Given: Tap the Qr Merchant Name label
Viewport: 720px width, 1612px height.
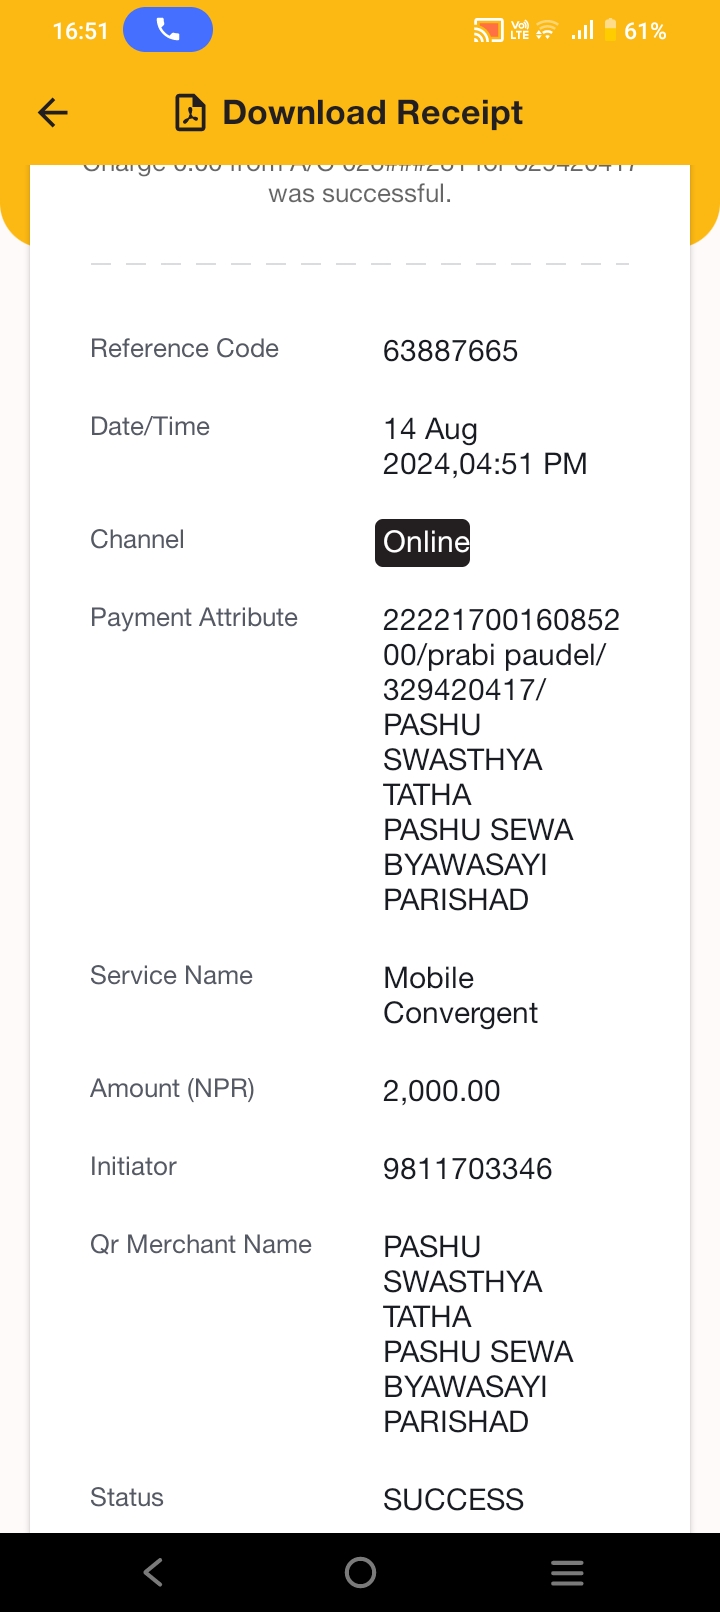Looking at the screenshot, I should point(201,1244).
